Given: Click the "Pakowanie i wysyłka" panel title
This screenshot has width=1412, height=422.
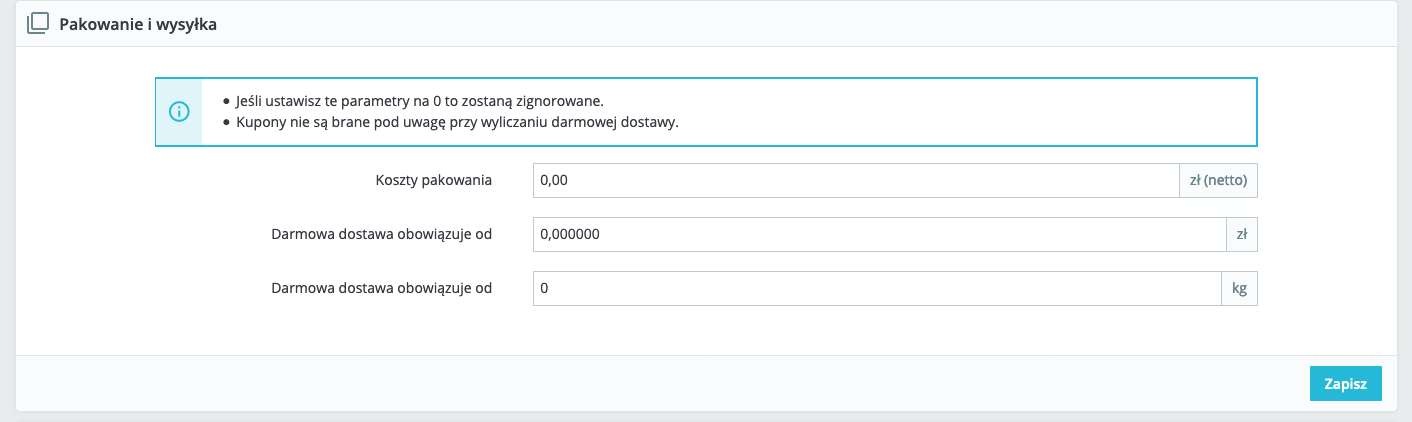Looking at the screenshot, I should click(138, 25).
